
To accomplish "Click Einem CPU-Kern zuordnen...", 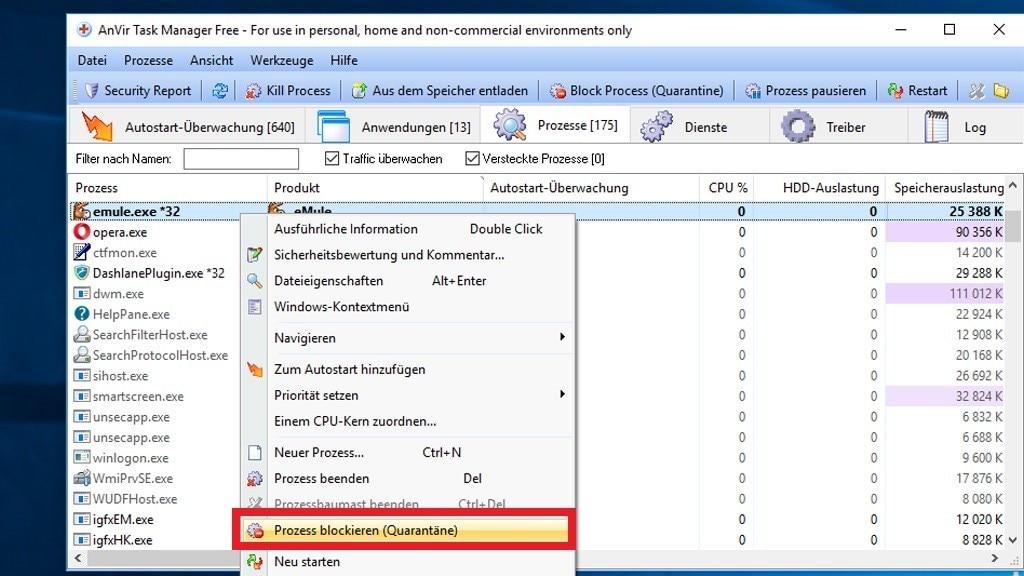I will (x=408, y=422).
